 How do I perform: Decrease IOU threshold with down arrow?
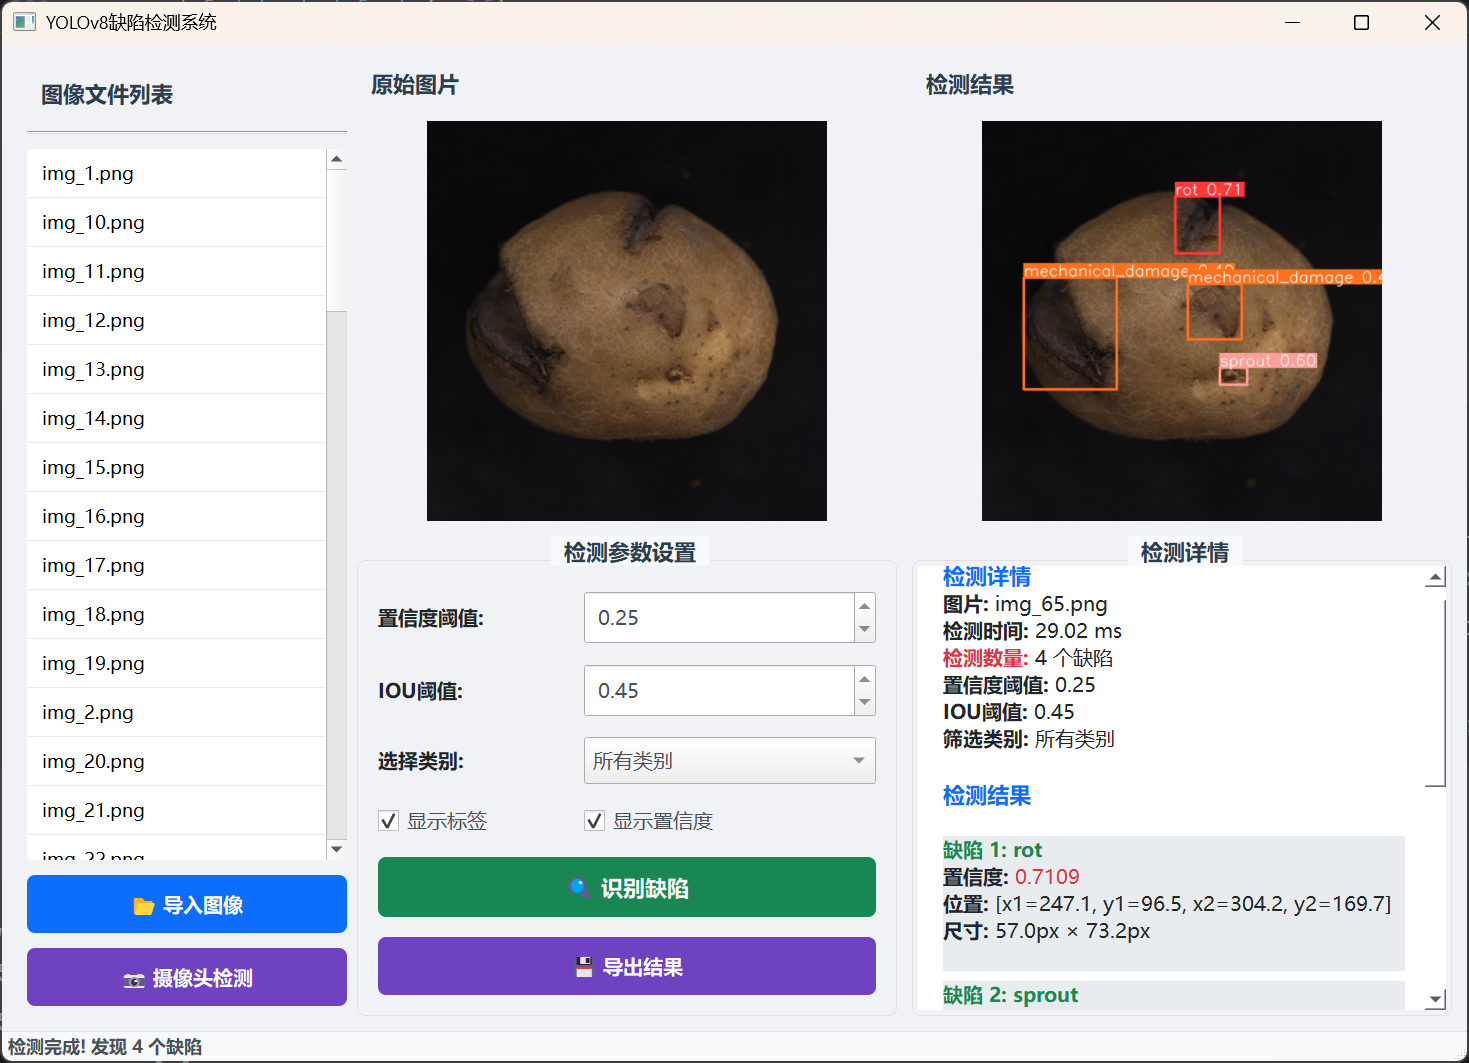point(864,703)
